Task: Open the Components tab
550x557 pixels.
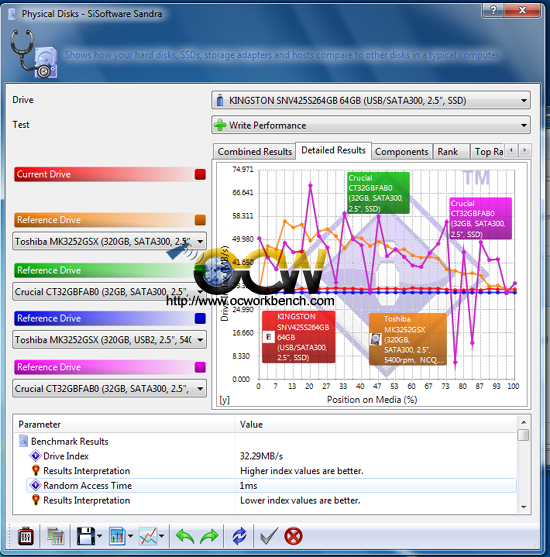Action: [x=401, y=152]
